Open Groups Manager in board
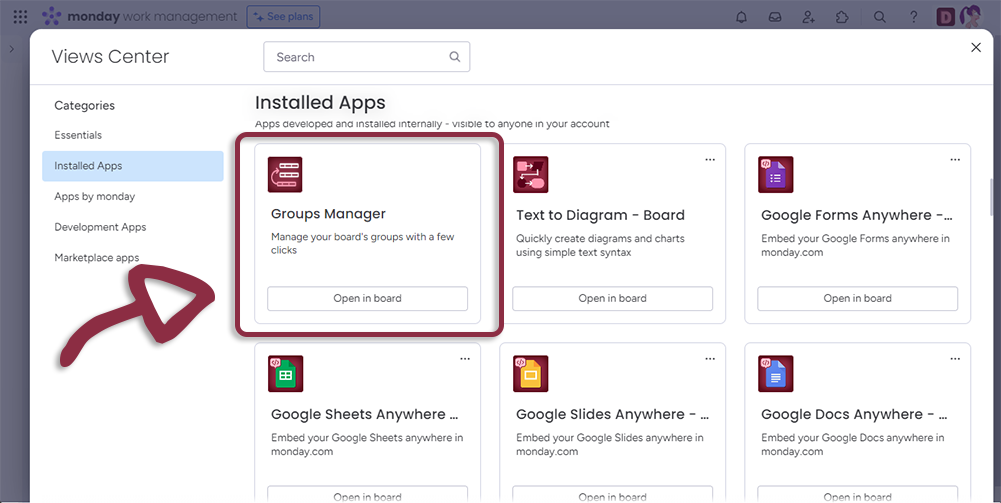This screenshot has height=503, width=1001. click(x=367, y=298)
